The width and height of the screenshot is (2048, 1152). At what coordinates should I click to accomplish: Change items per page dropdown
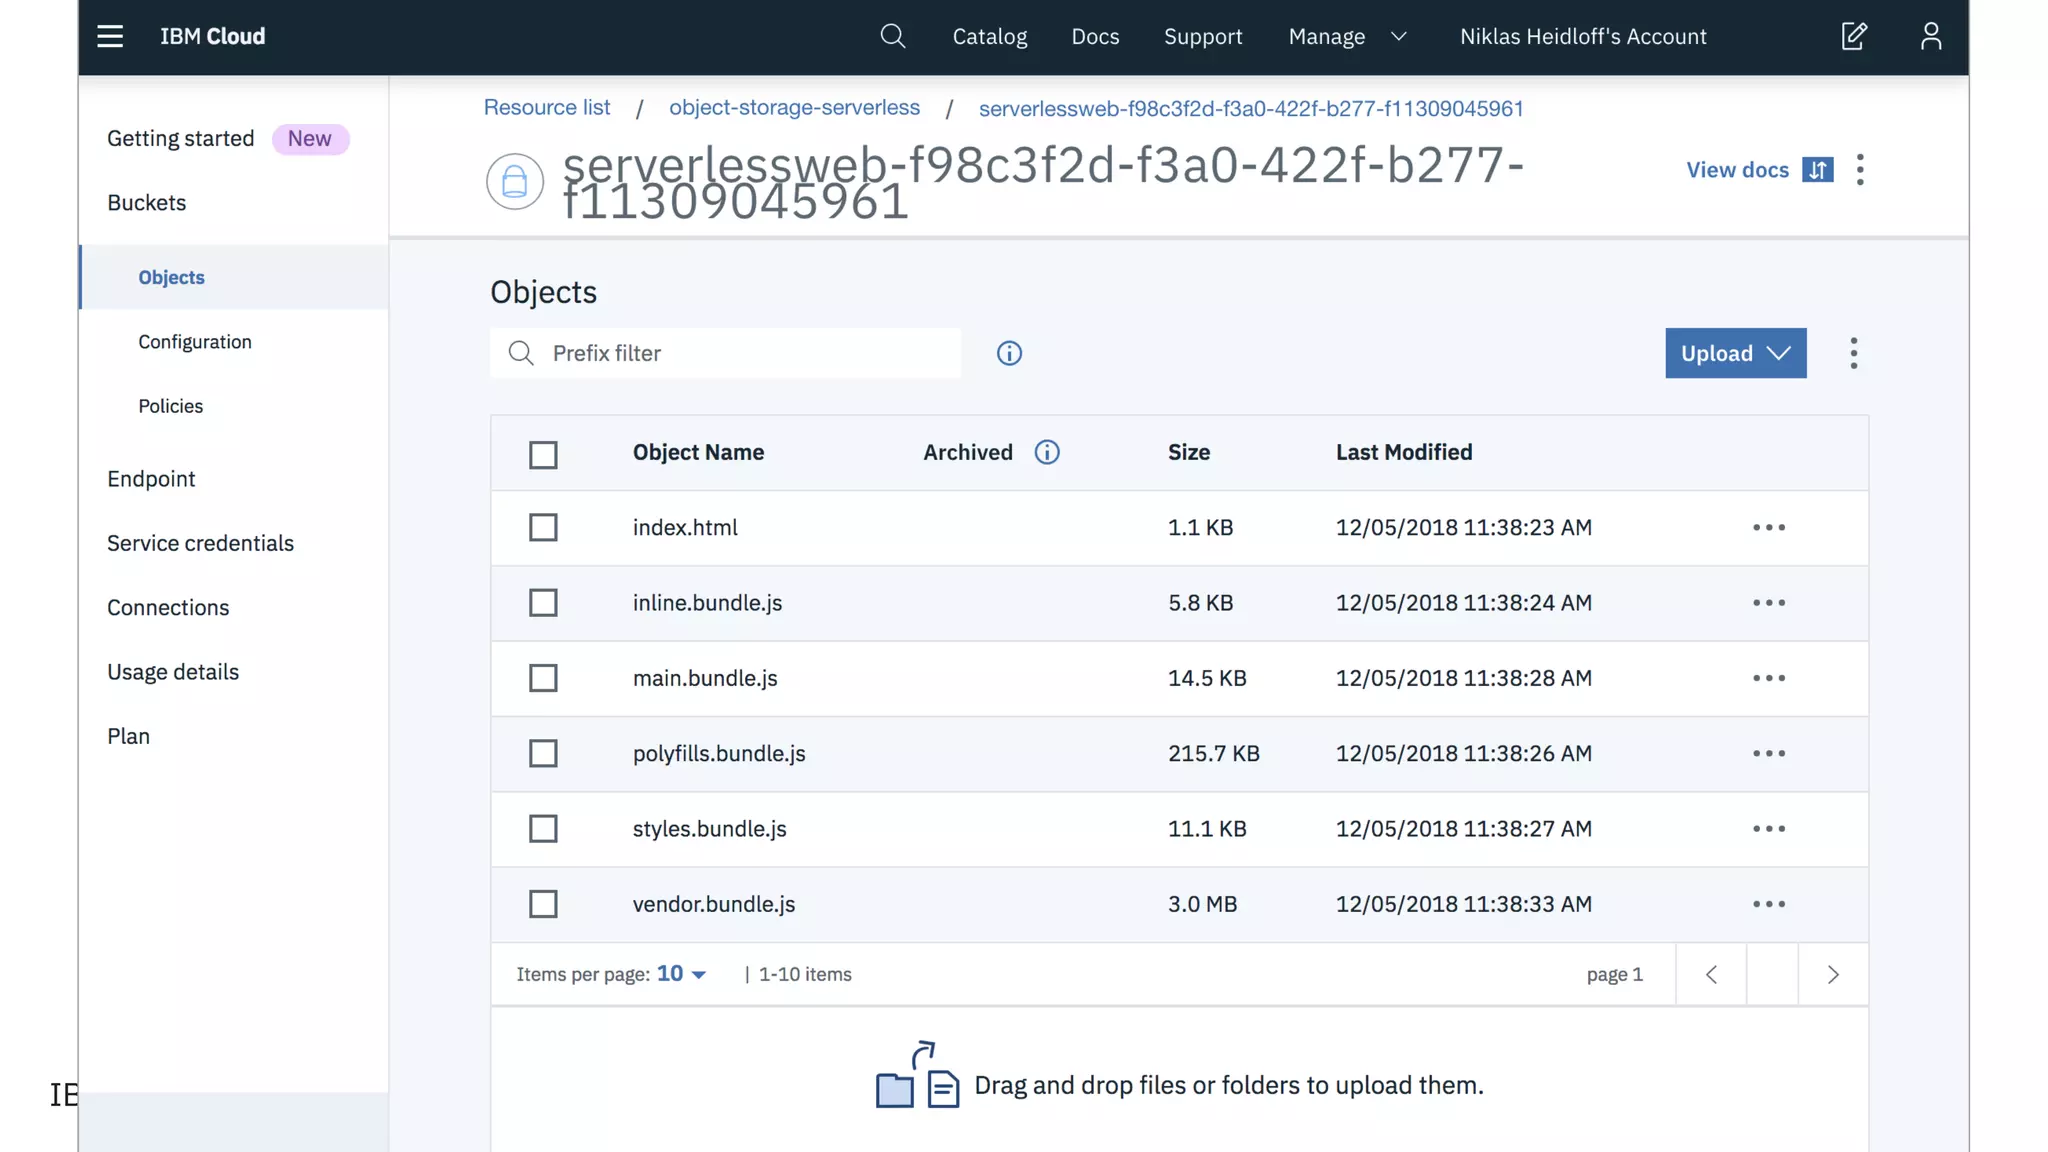(x=681, y=974)
